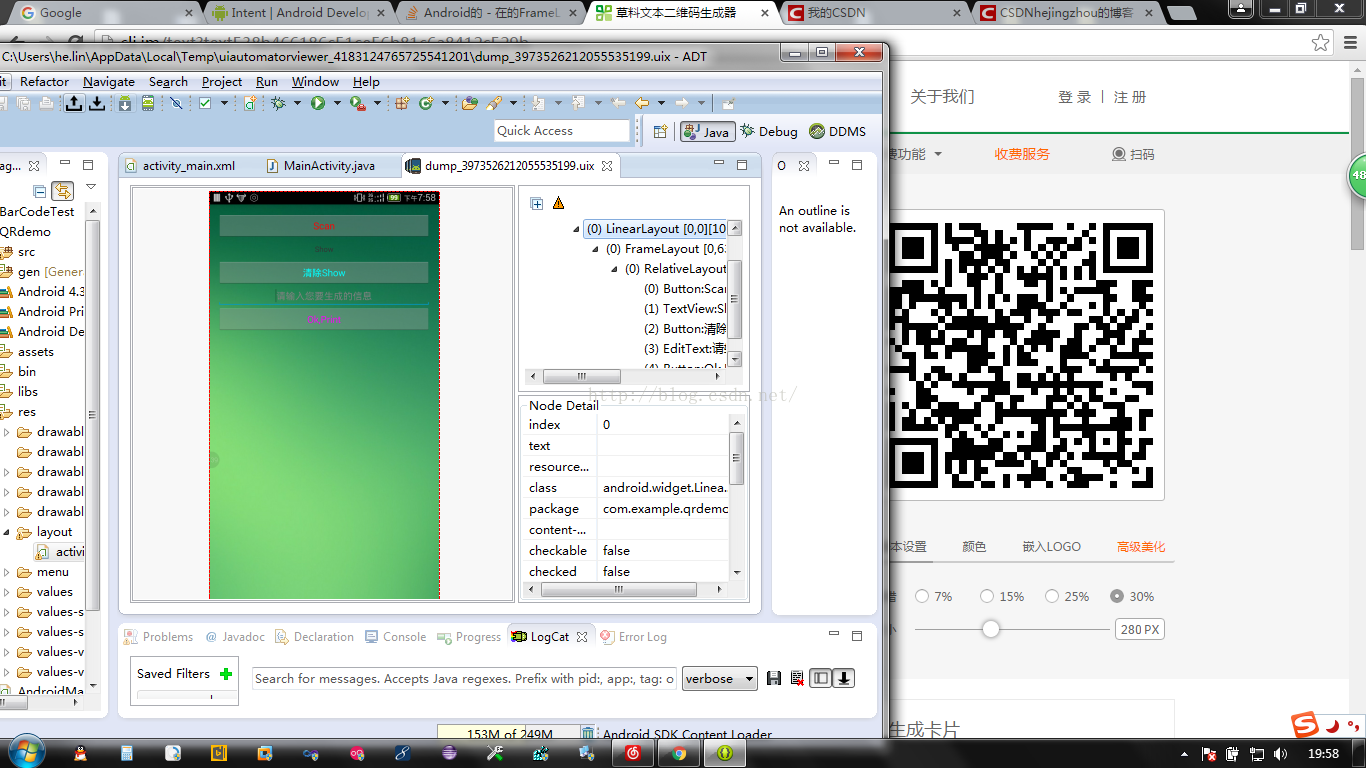Click the QR size slider handle
This screenshot has height=768, width=1366.
[991, 629]
